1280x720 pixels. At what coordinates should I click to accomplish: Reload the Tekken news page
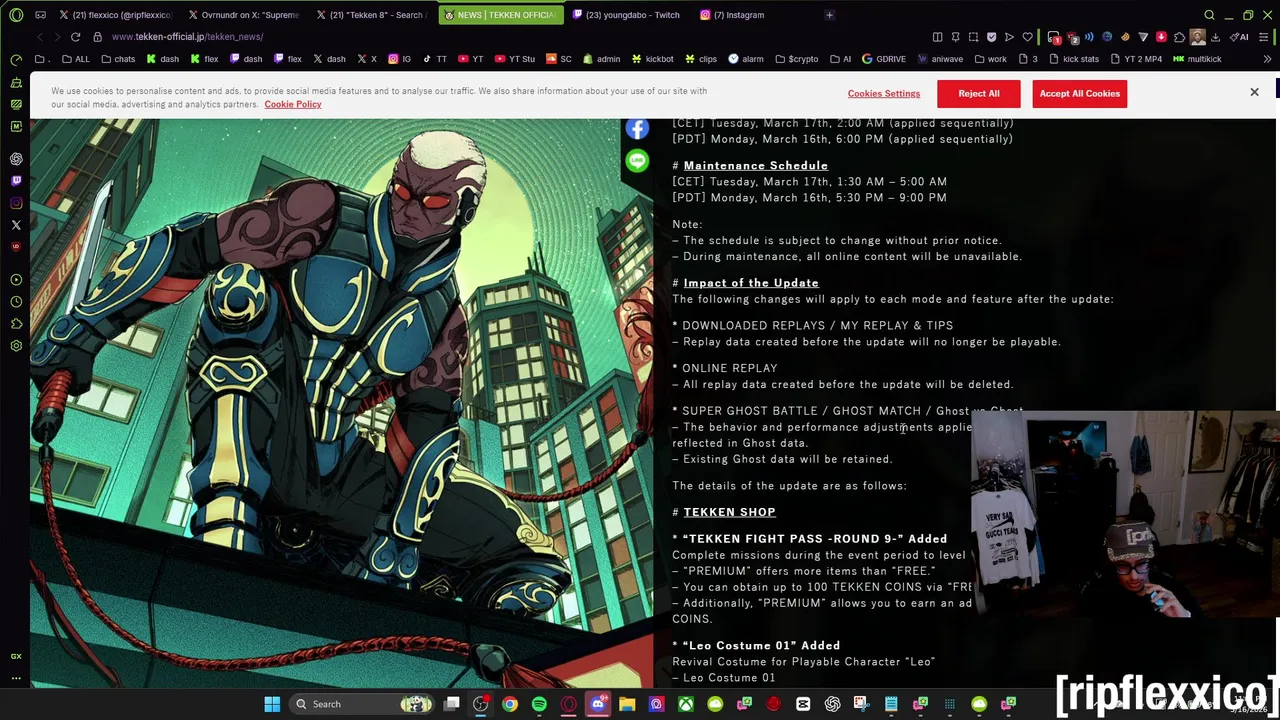[75, 37]
